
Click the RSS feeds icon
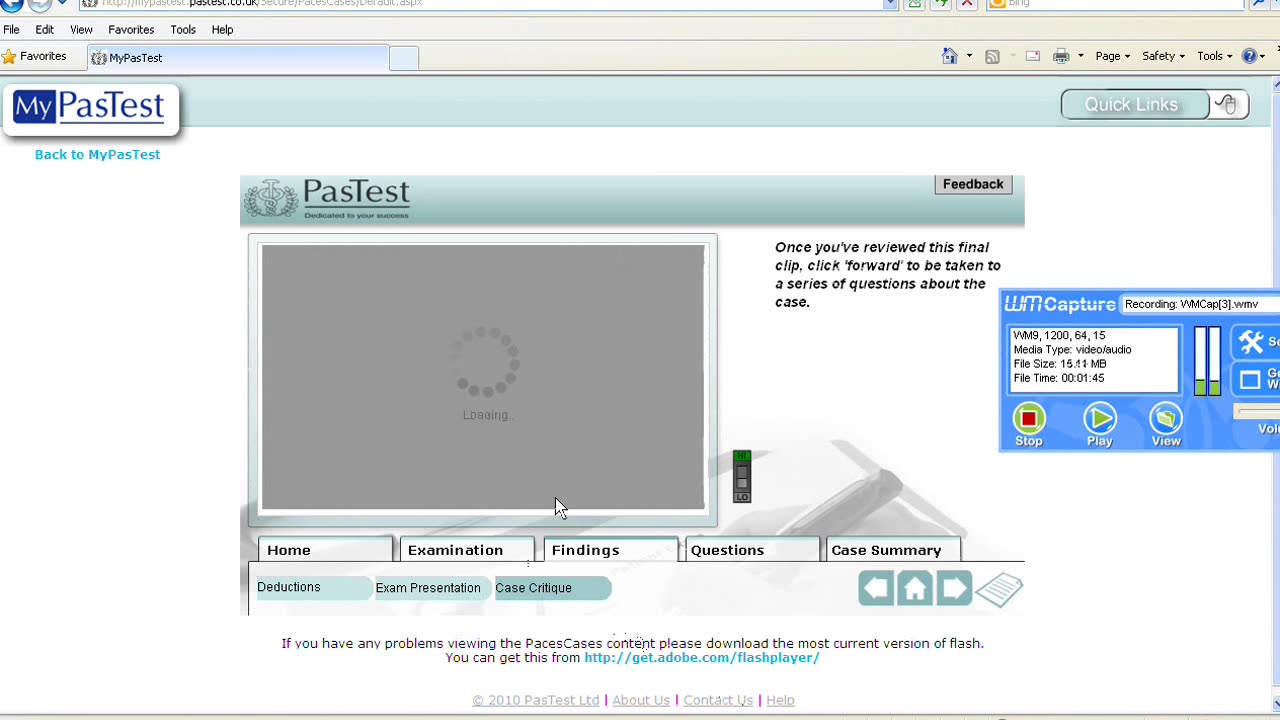coord(992,56)
